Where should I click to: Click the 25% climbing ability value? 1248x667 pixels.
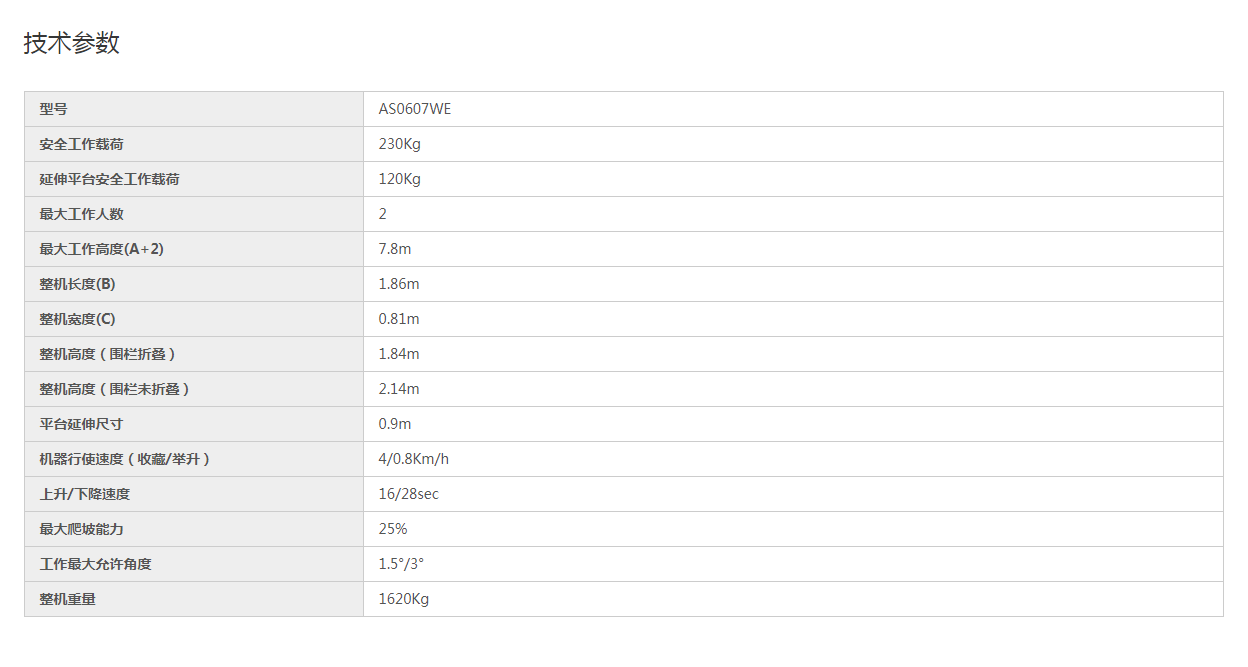393,529
